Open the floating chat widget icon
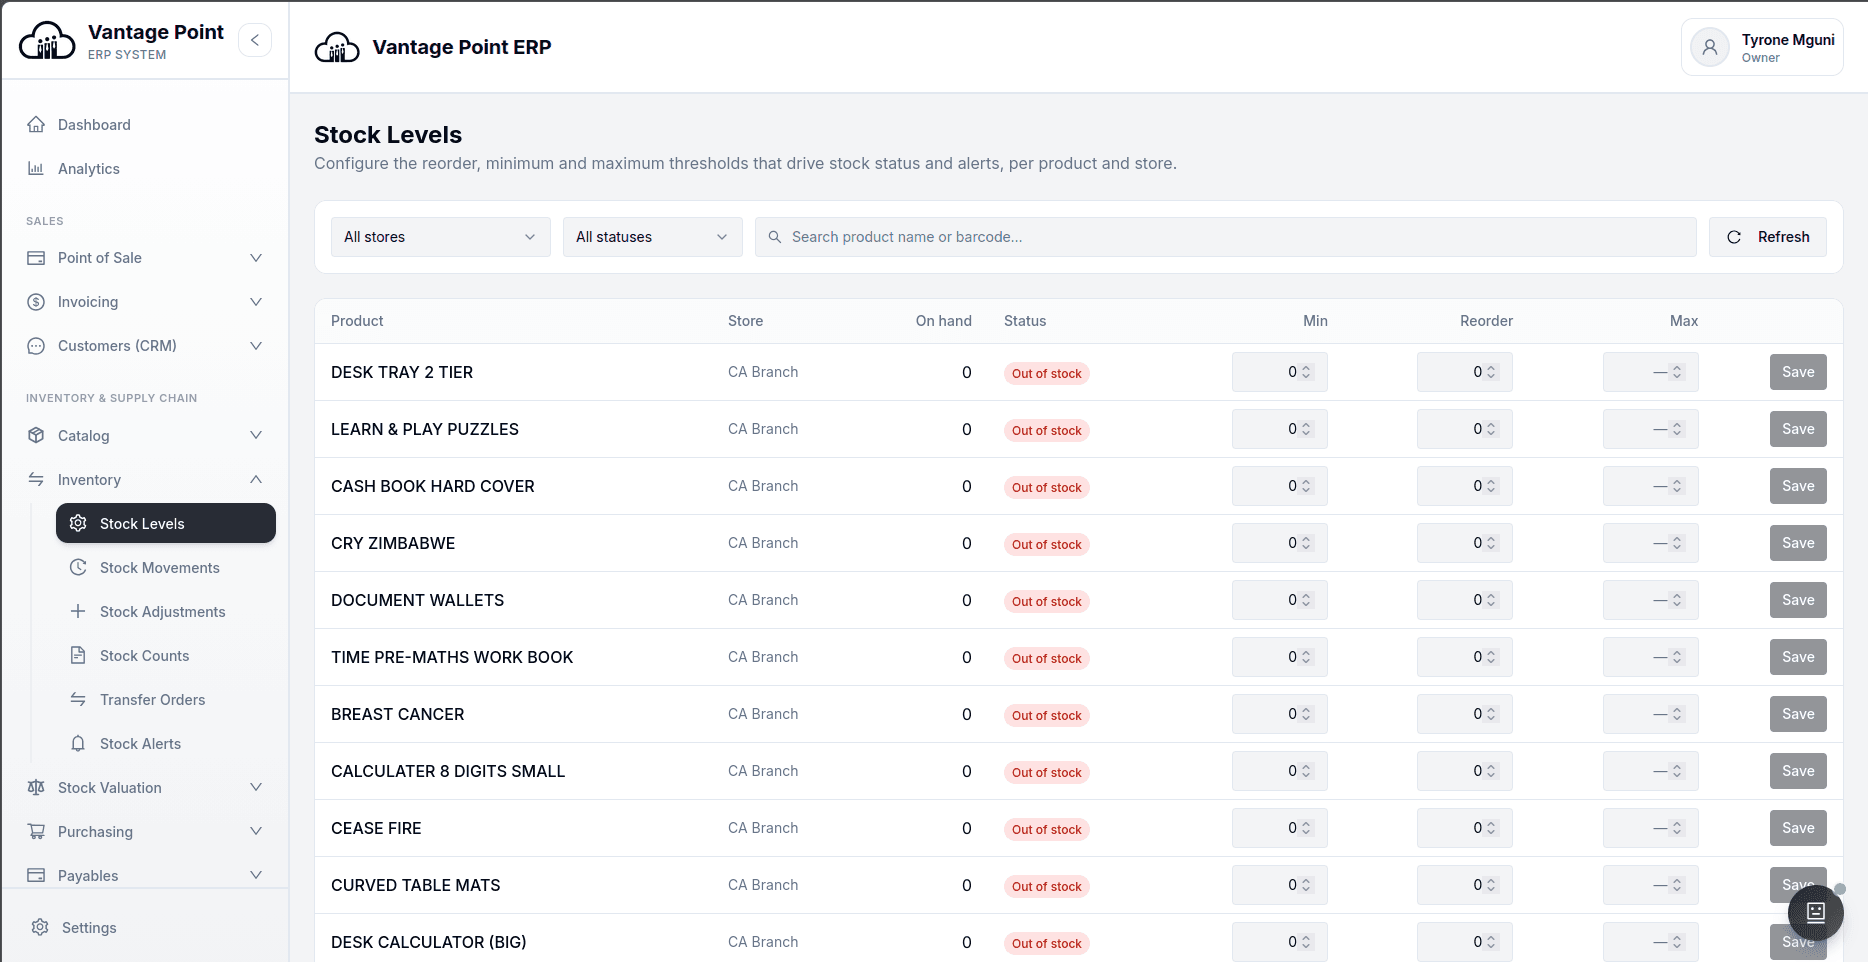This screenshot has height=962, width=1868. tap(1815, 912)
